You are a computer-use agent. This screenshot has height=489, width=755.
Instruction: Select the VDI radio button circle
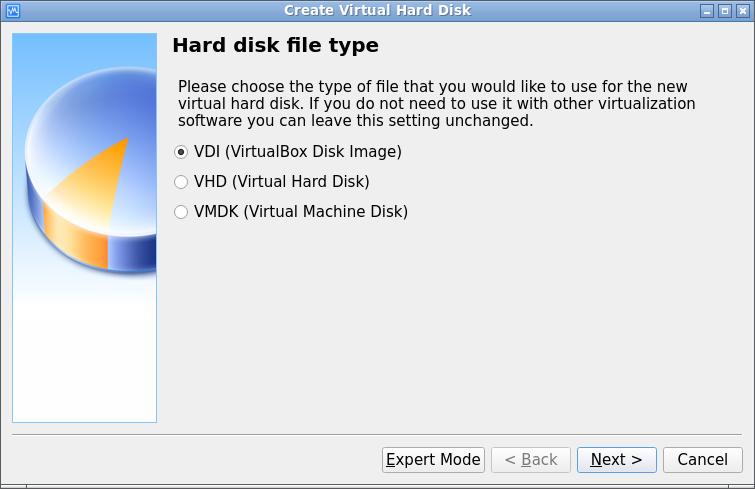click(181, 152)
